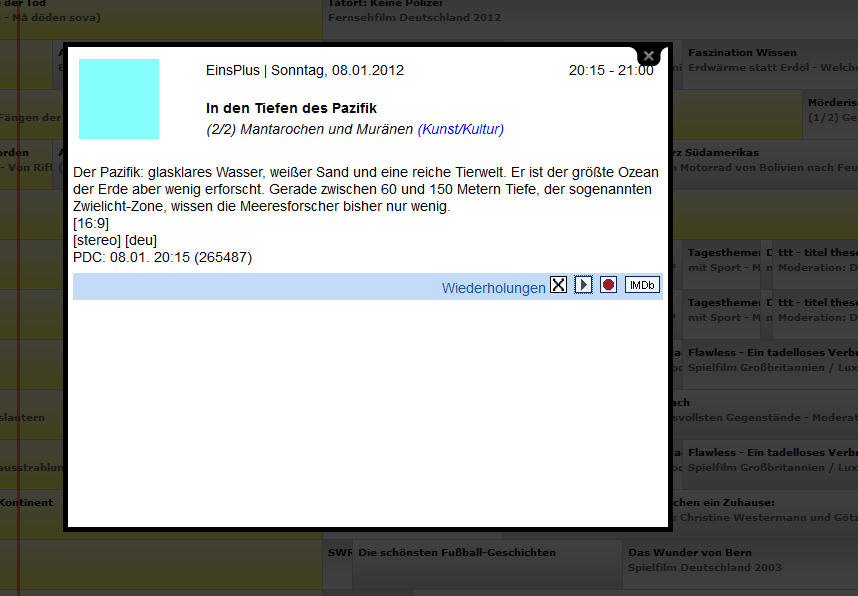
Task: Open the Wiederholungen link
Action: (x=494, y=288)
